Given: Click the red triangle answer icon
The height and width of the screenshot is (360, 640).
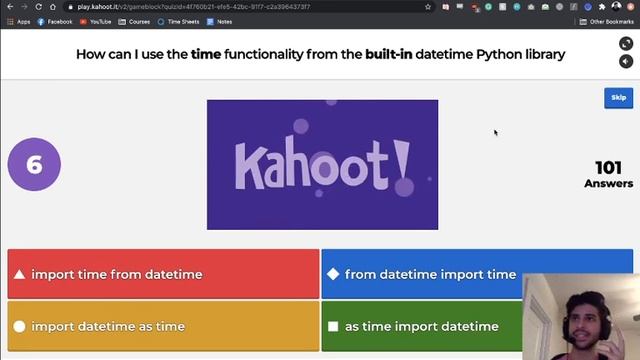Looking at the screenshot, I should pos(19,274).
